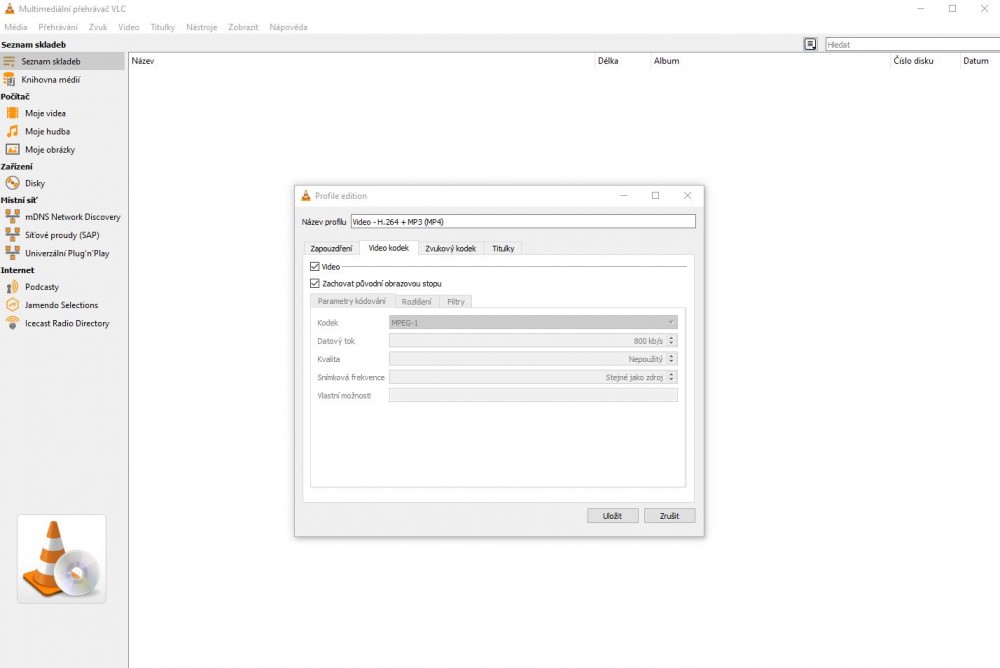Open the Snímková frekvence spinner field
Screen dimensions: 1000x668
(x=532, y=377)
